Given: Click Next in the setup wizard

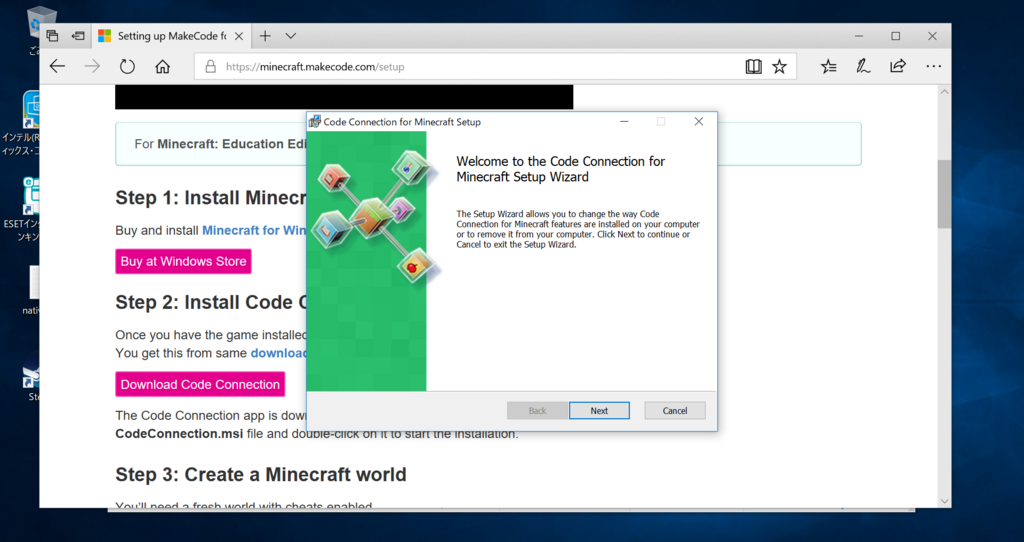Looking at the screenshot, I should coord(599,411).
